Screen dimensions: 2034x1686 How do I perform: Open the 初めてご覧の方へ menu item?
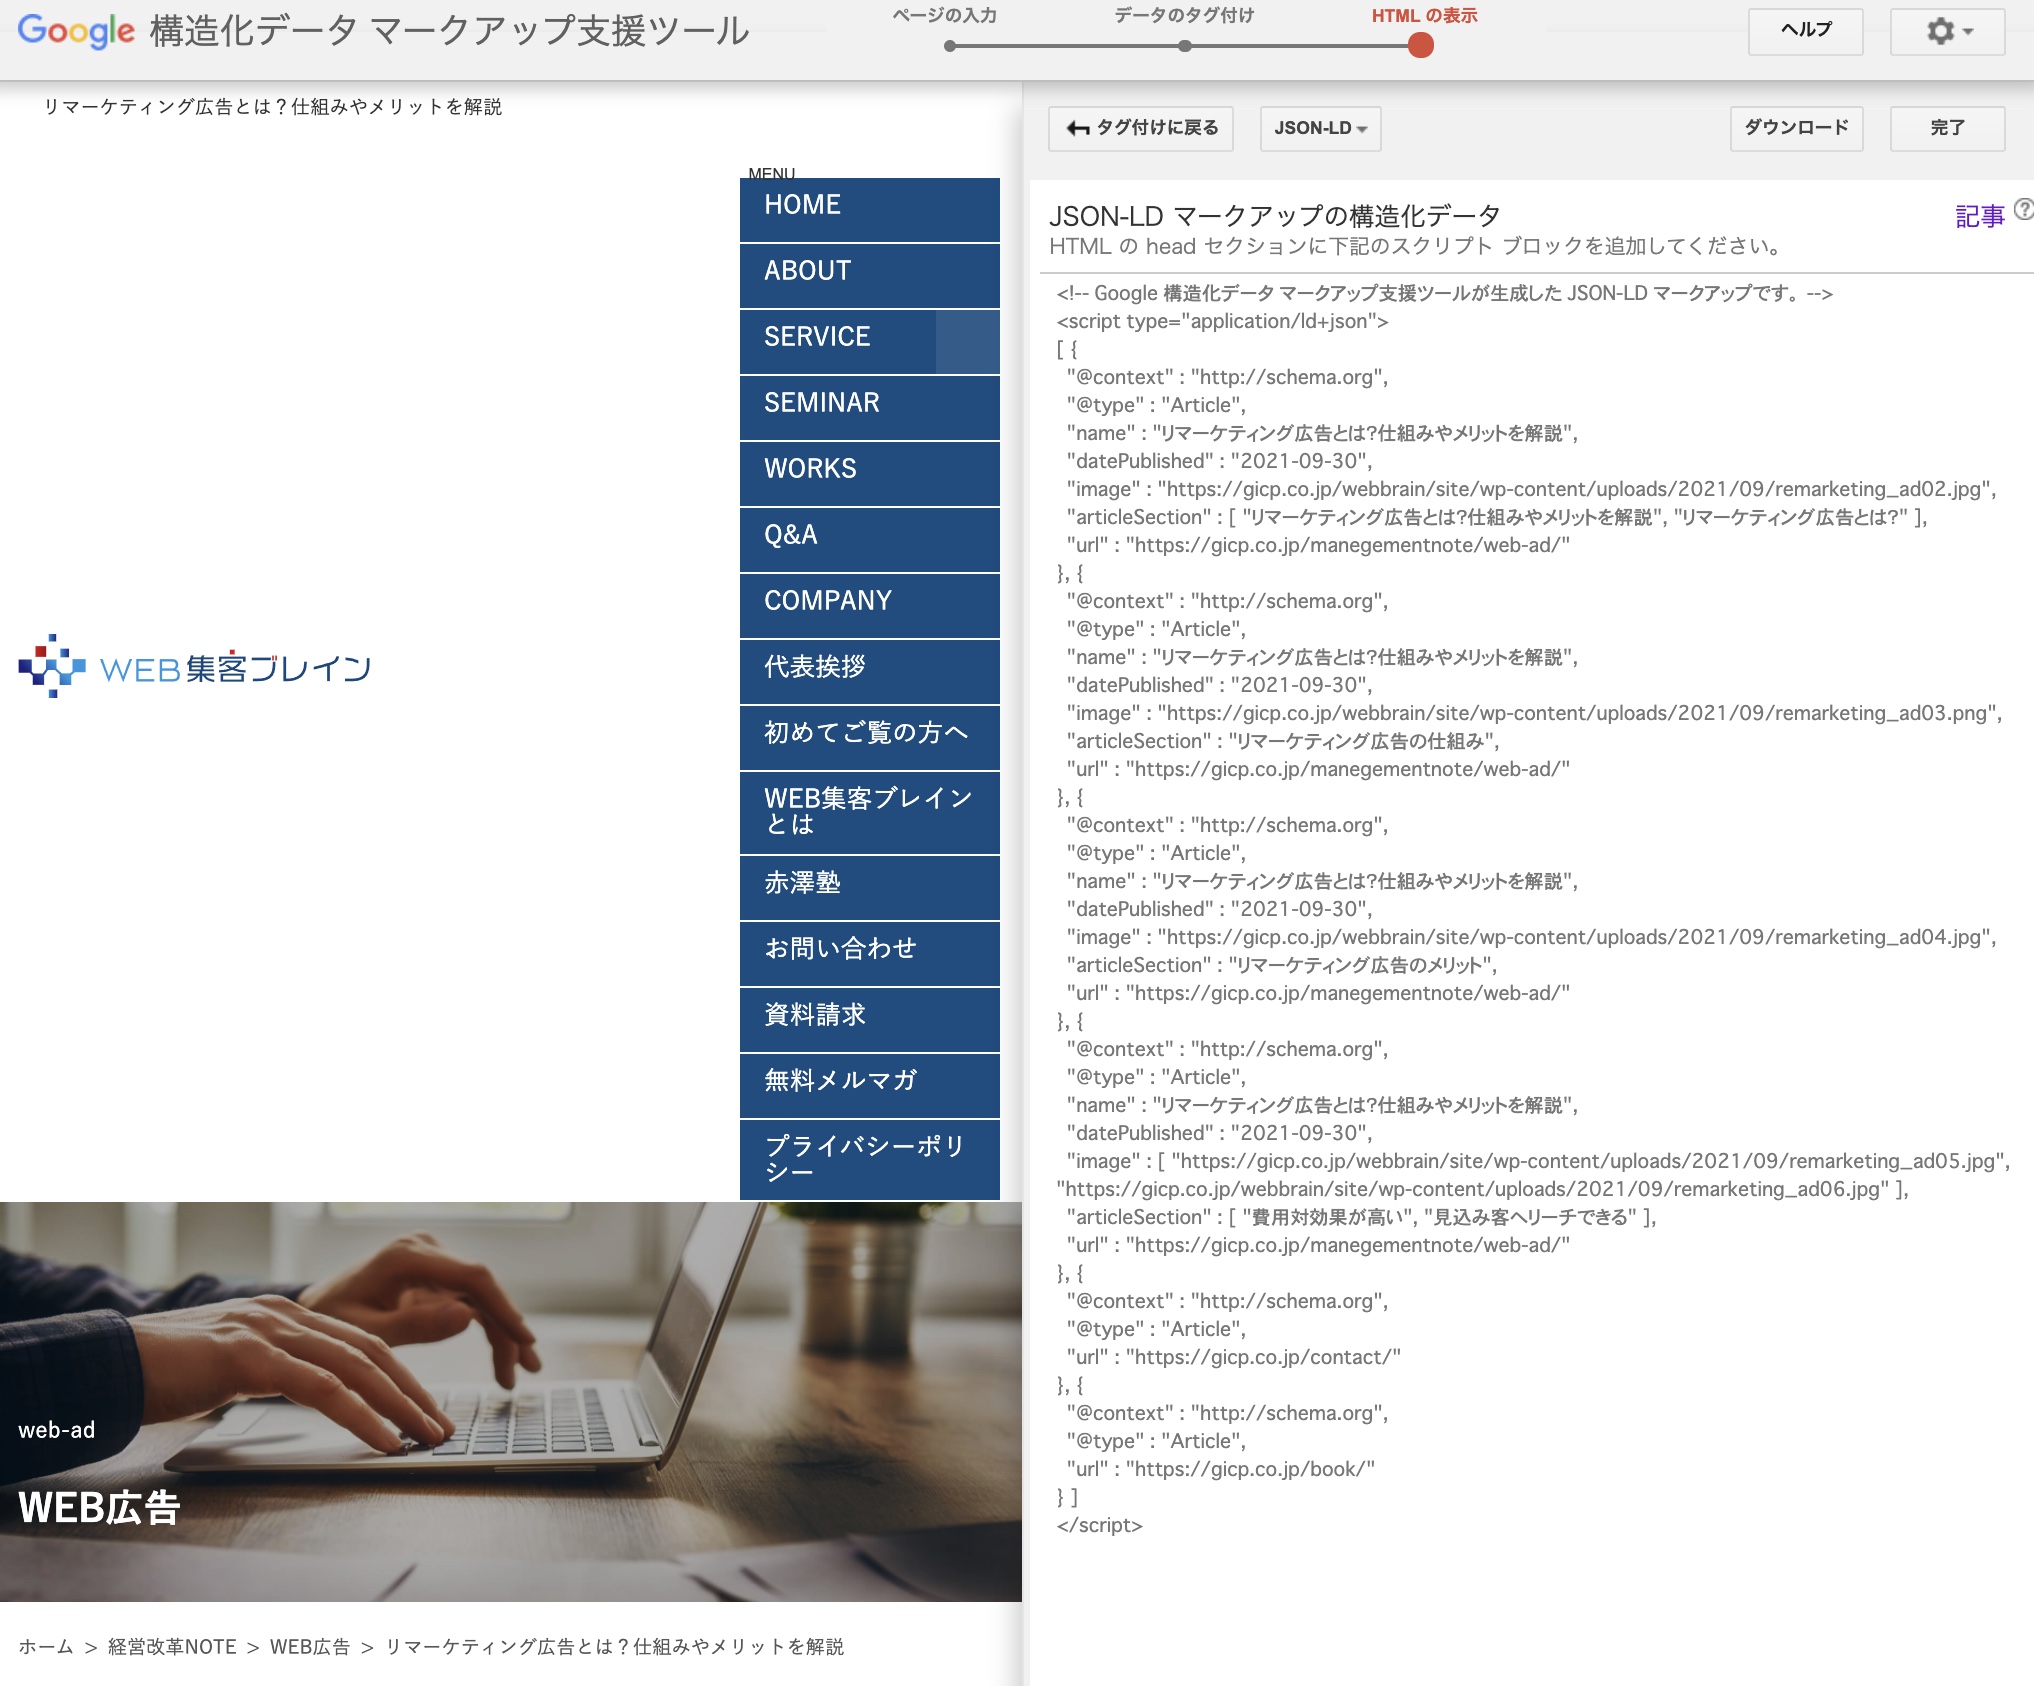870,737
